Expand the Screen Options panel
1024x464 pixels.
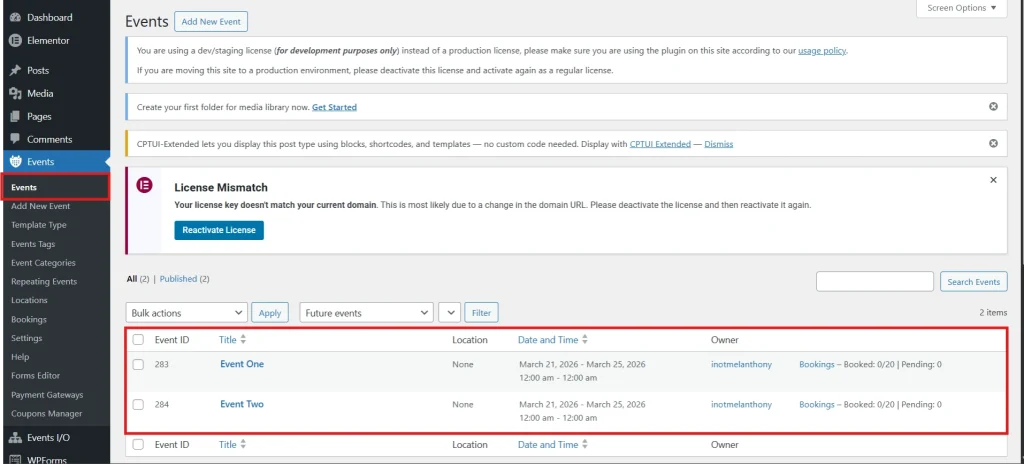961,8
